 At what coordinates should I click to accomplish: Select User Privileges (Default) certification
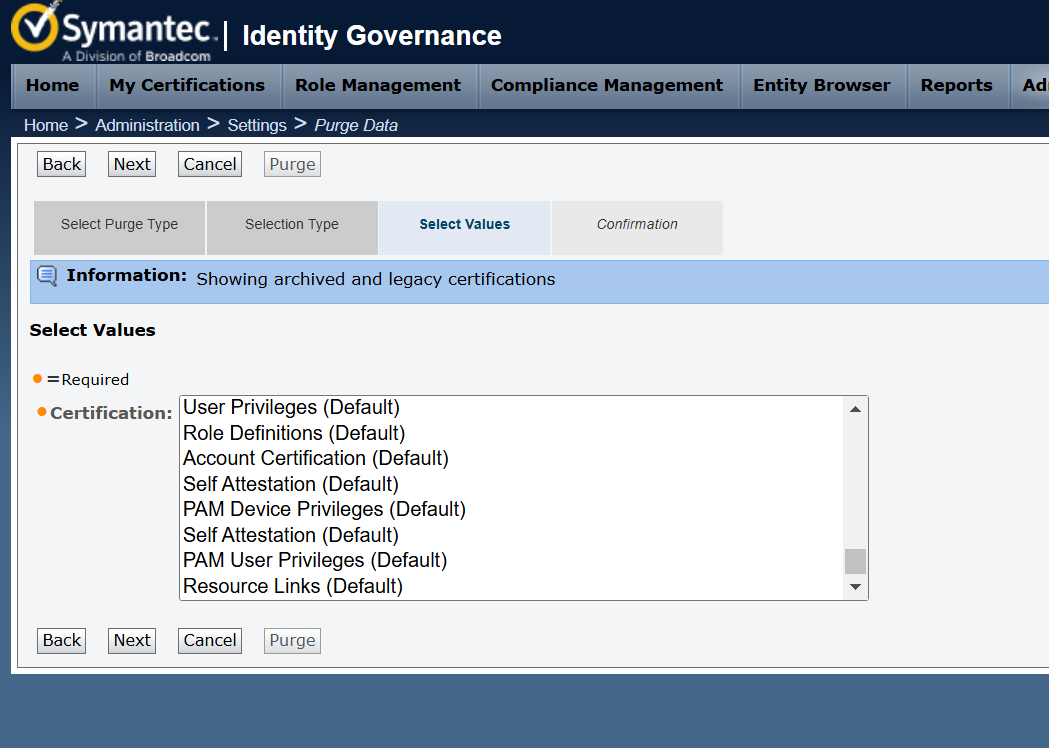pyautogui.click(x=291, y=407)
